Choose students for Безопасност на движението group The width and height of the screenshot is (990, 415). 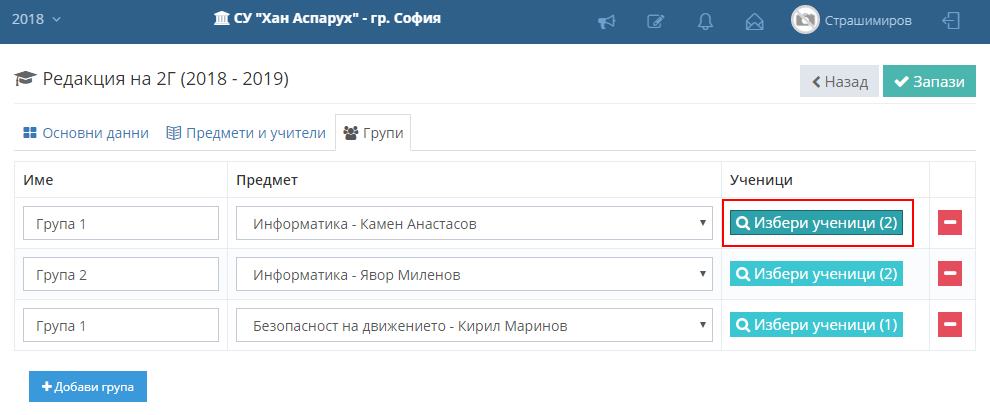[817, 324]
